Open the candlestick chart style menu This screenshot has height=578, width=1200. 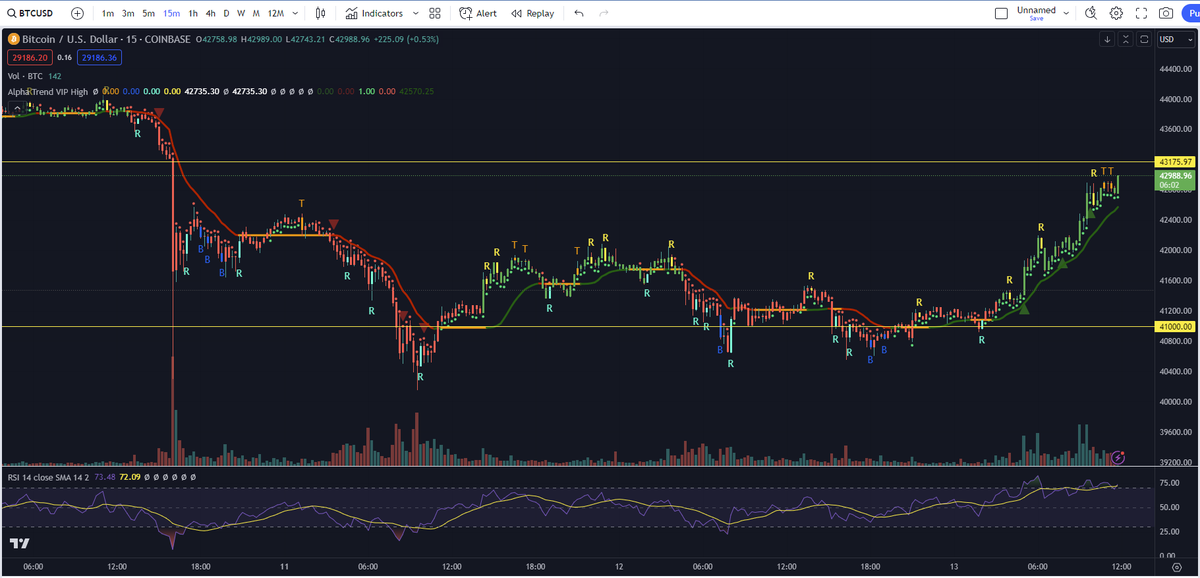(320, 13)
